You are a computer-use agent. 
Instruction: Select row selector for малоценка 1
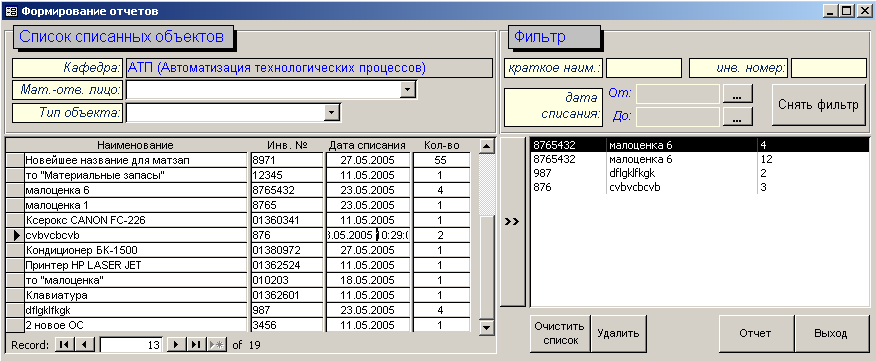(x=15, y=205)
